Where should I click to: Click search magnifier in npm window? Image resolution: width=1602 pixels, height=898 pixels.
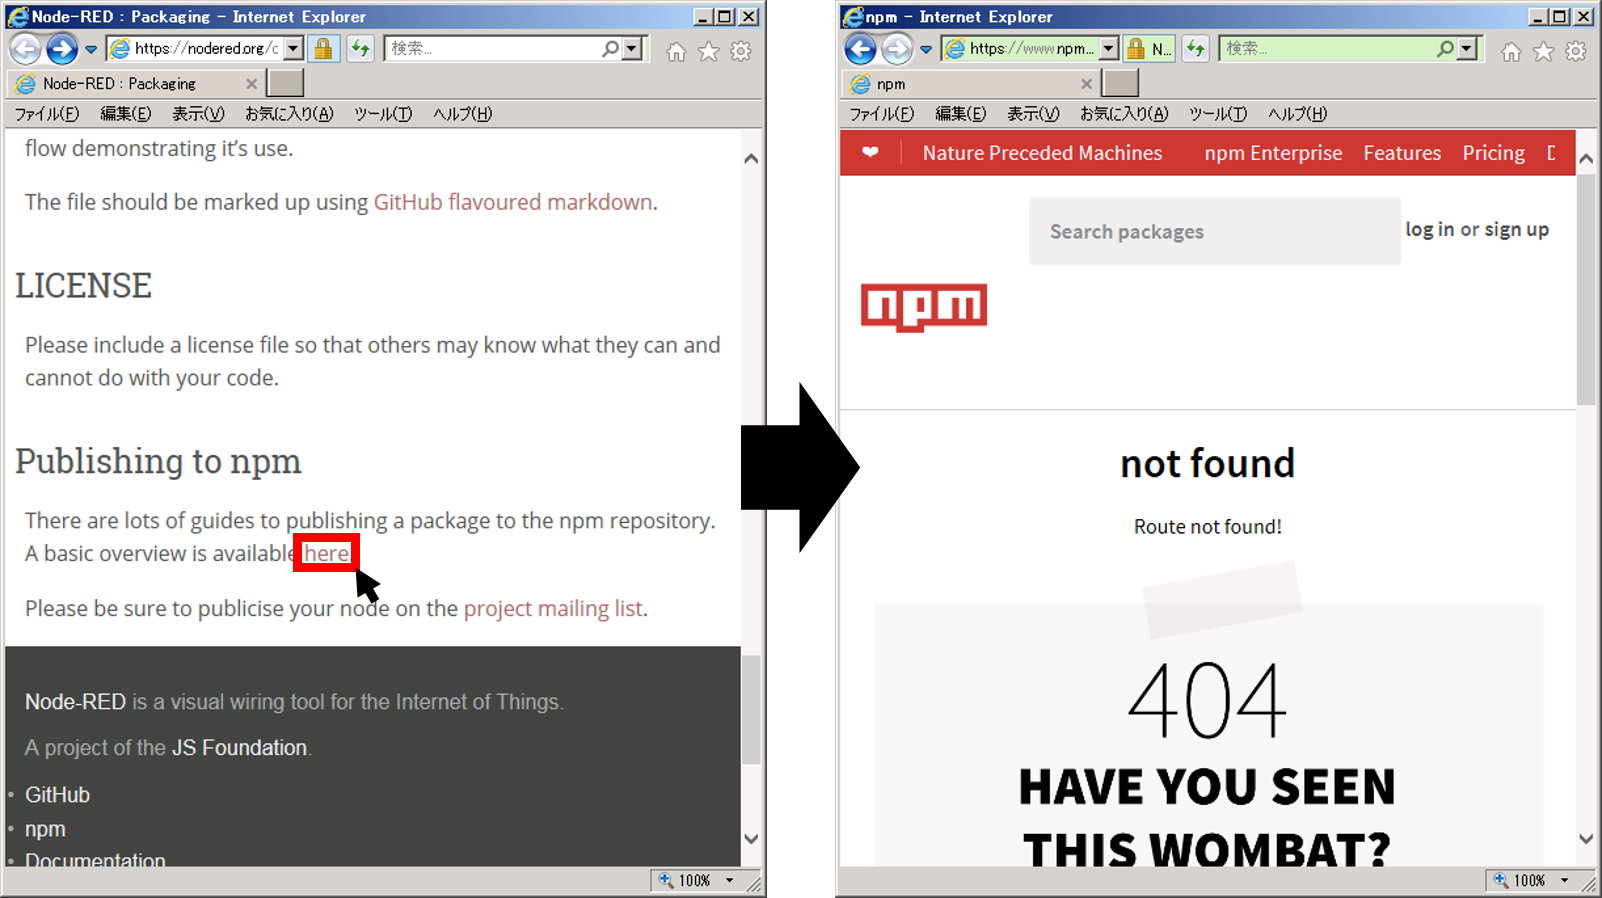point(1444,48)
